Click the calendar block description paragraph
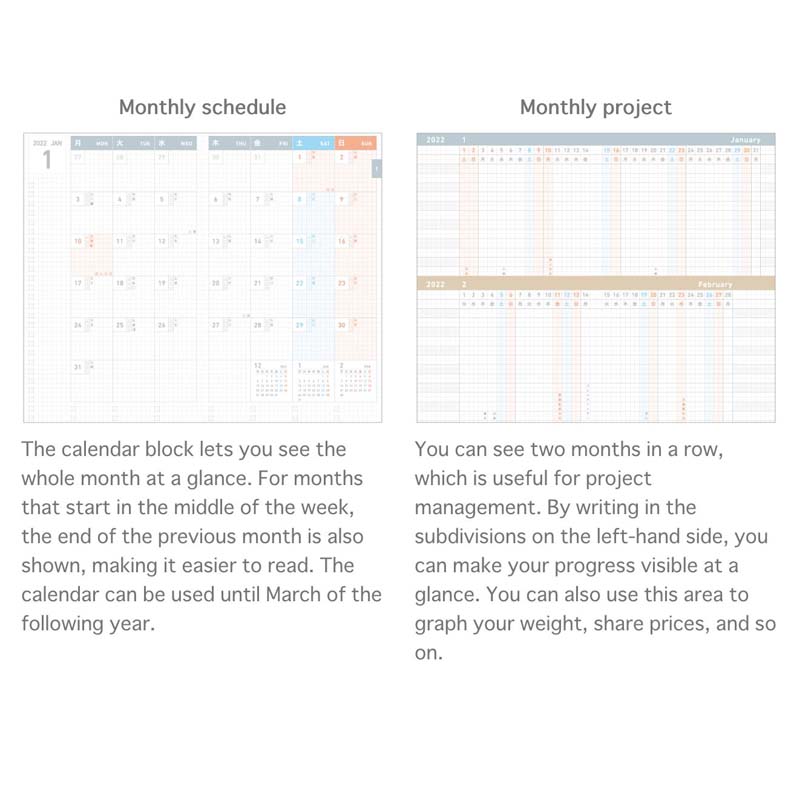The width and height of the screenshot is (800, 800). pos(202,536)
